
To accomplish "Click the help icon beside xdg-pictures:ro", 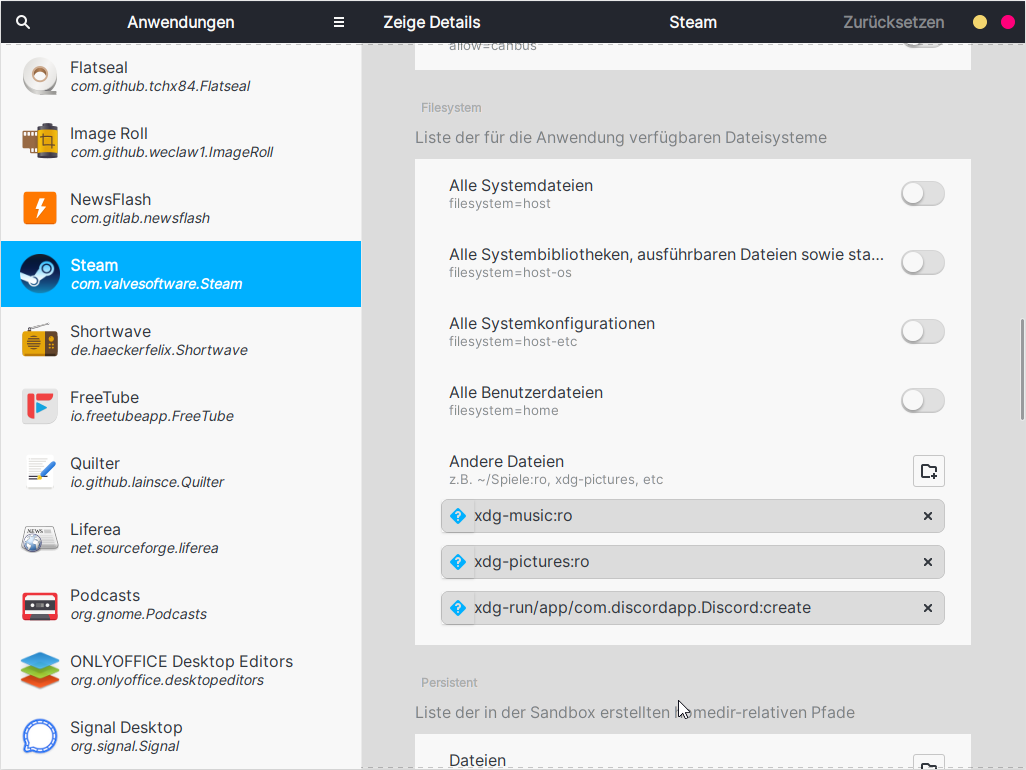I will click(458, 562).
